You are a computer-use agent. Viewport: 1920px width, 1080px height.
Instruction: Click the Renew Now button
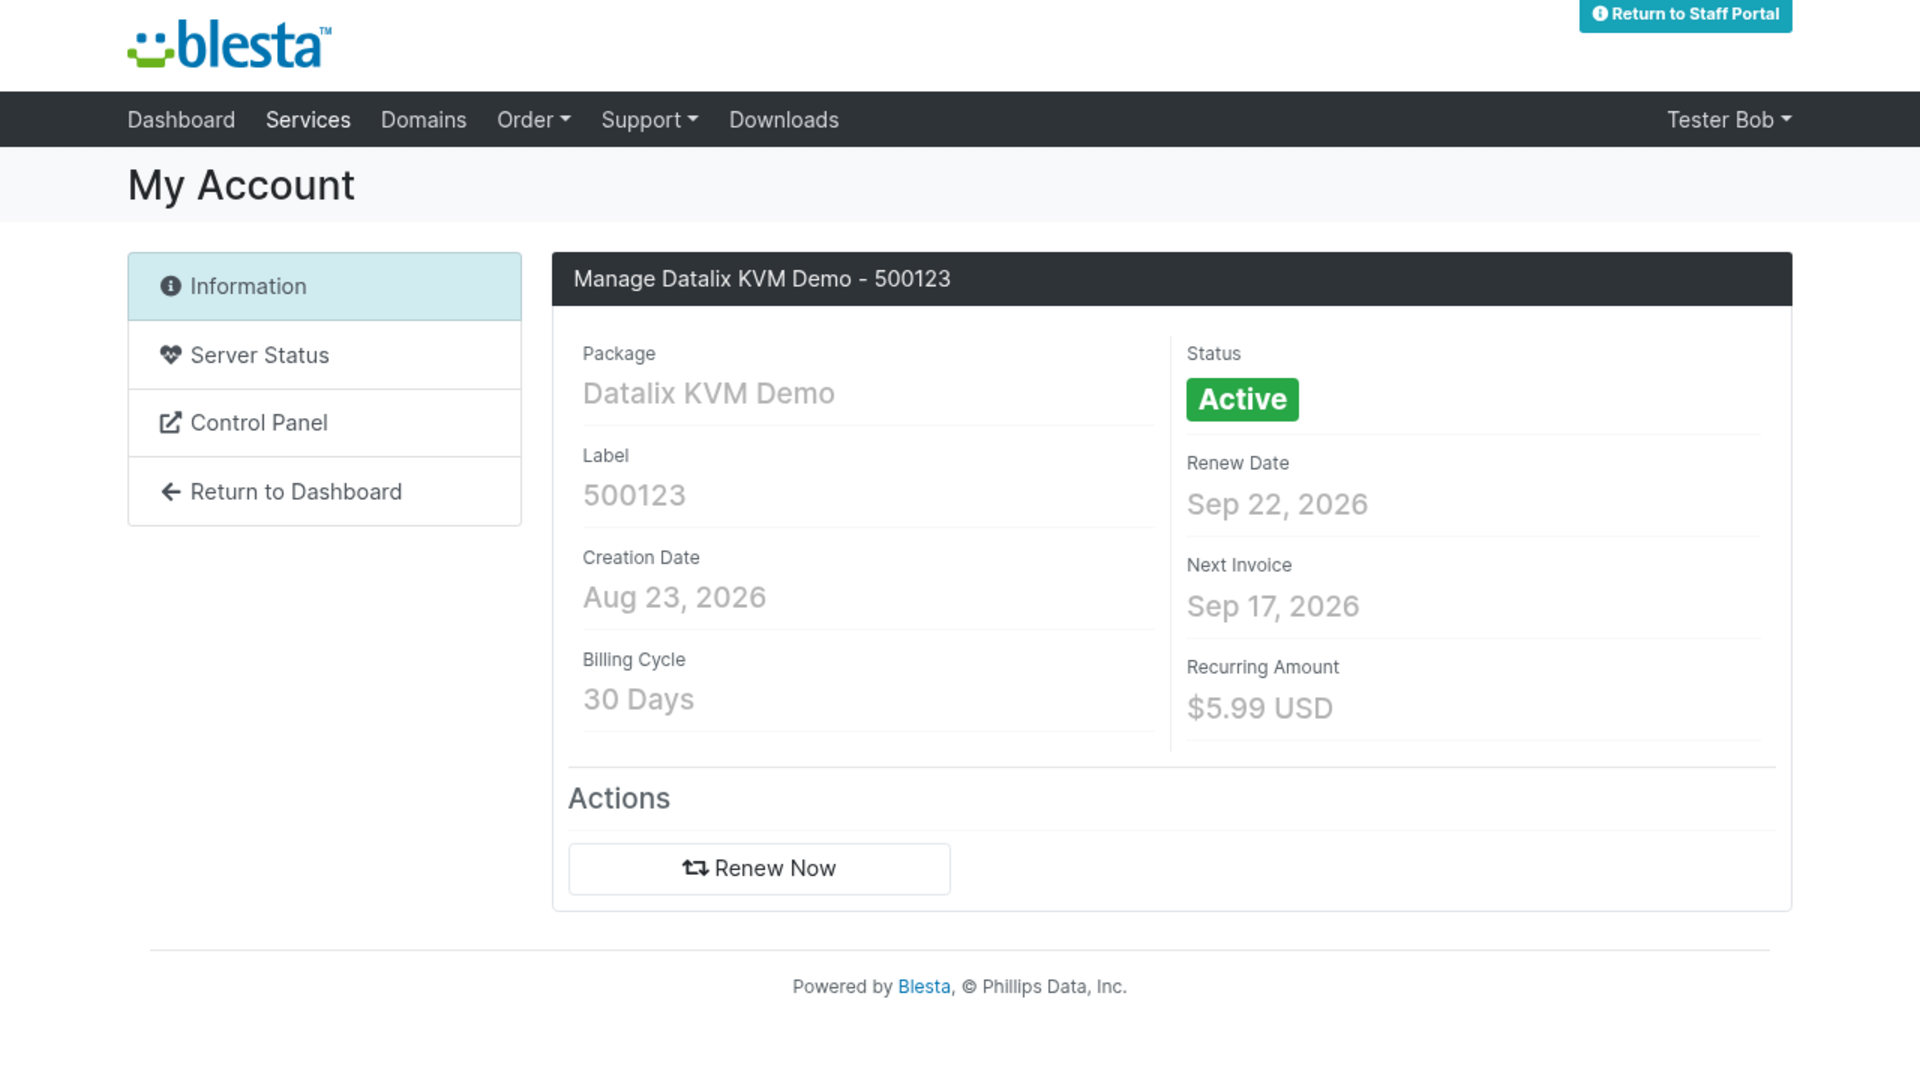tap(759, 869)
